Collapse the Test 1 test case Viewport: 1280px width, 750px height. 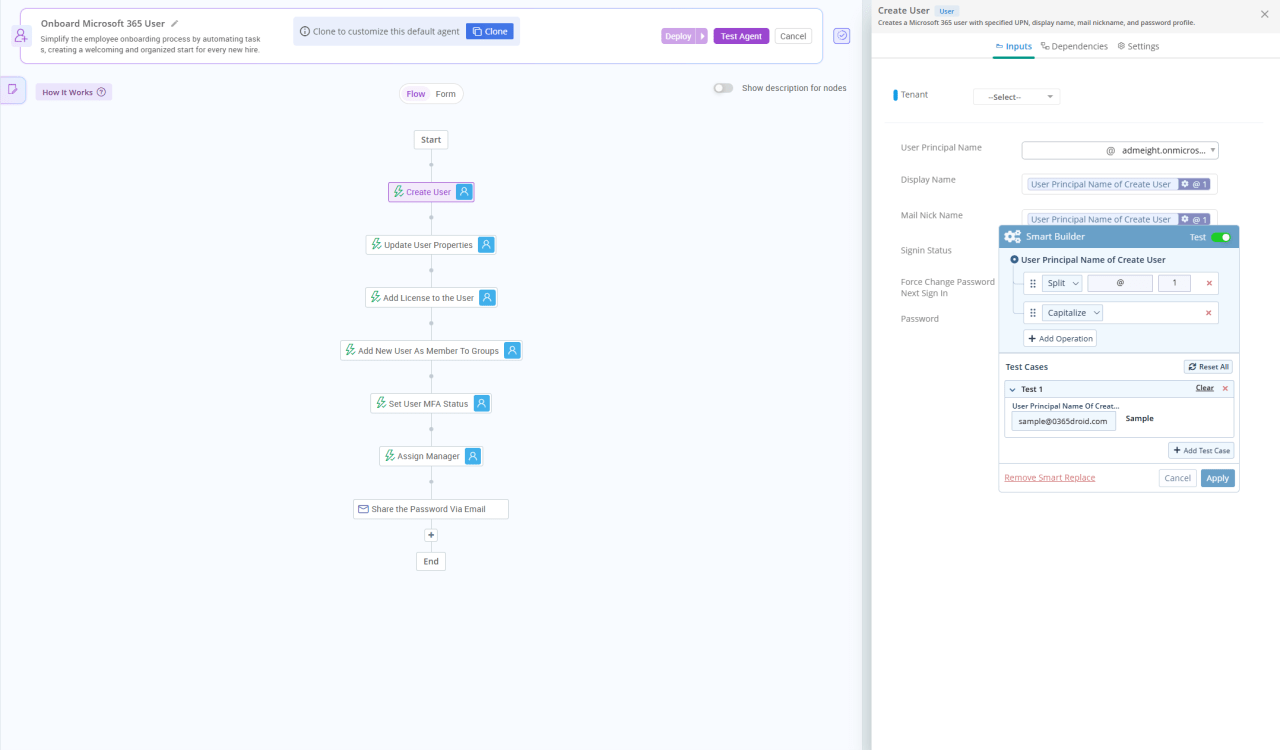[x=1012, y=389]
